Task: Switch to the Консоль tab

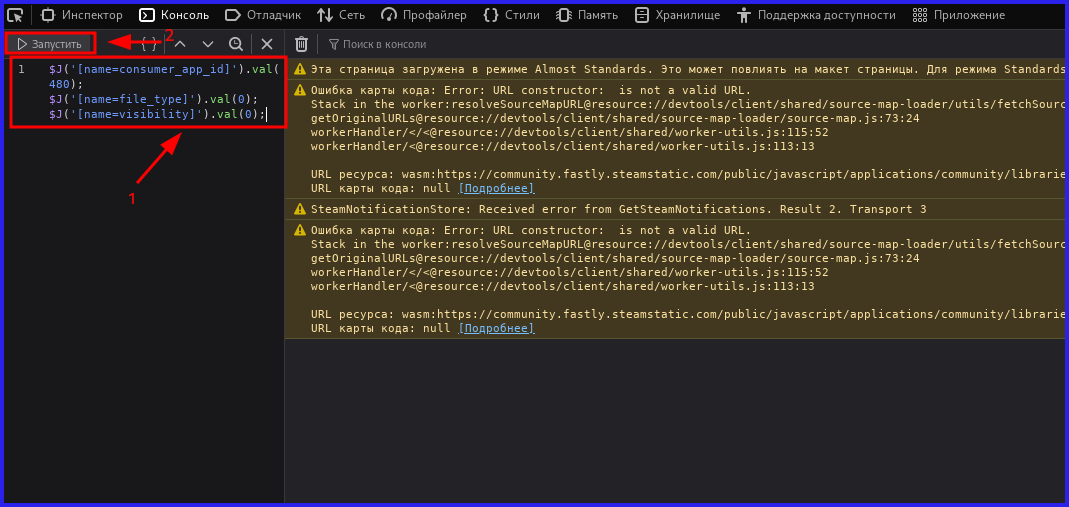Action: [175, 15]
